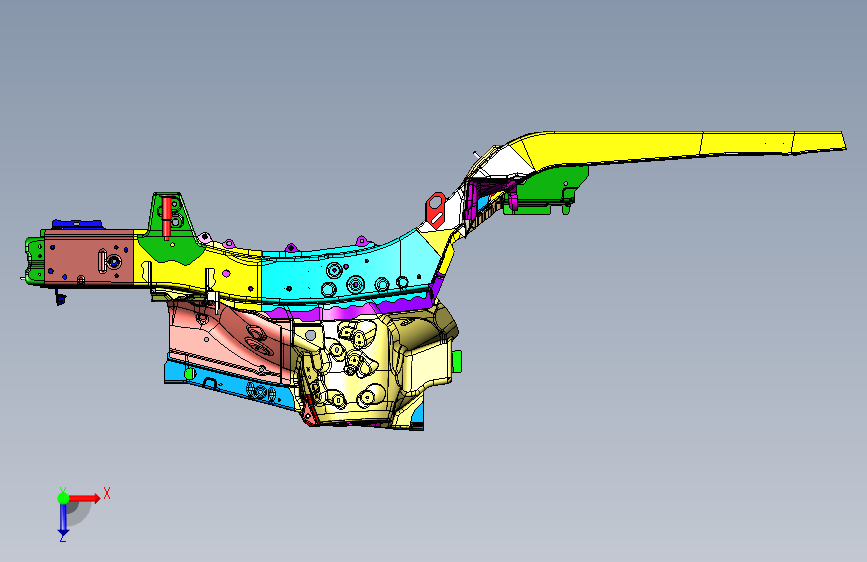Select the magenta bracket left of the green bracket

(x=472, y=201)
